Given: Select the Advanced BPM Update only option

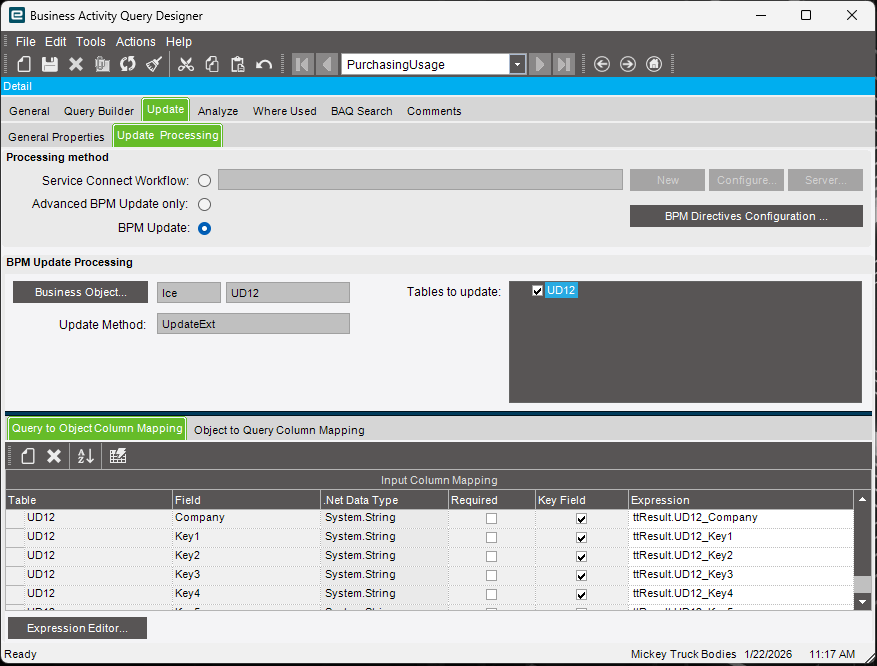Looking at the screenshot, I should click(x=204, y=204).
